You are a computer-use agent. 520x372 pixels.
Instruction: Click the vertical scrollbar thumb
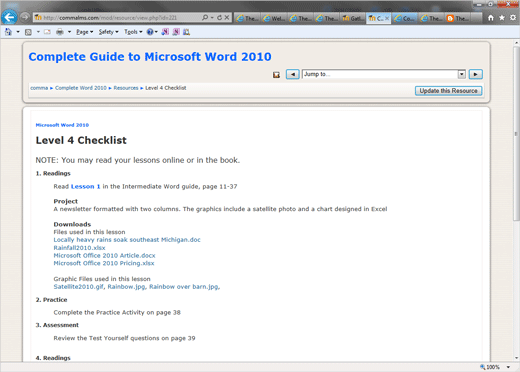tap(516, 133)
